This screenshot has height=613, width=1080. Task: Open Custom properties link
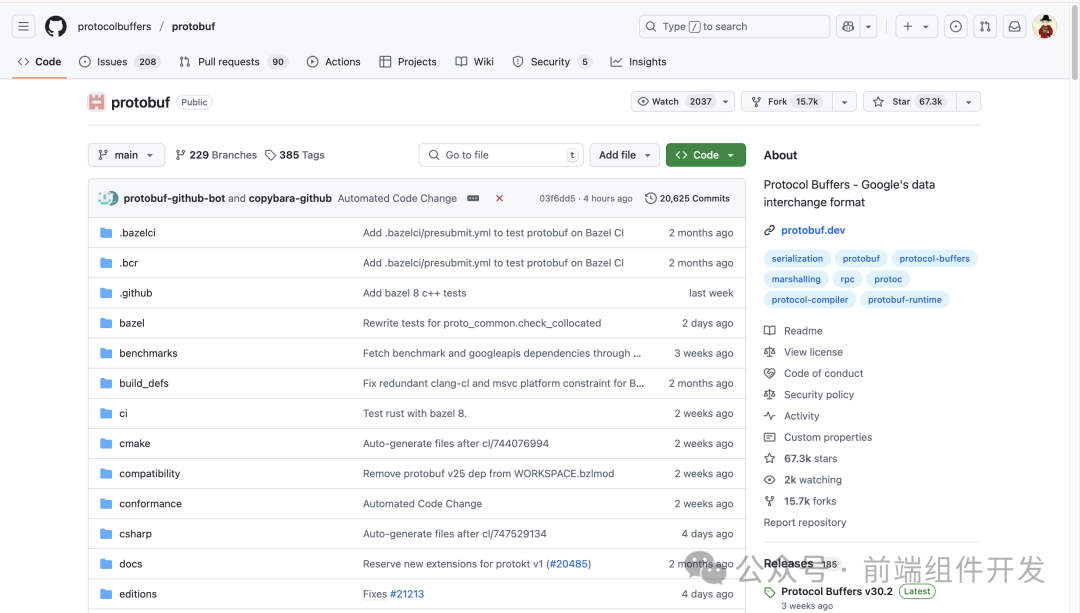(x=827, y=437)
